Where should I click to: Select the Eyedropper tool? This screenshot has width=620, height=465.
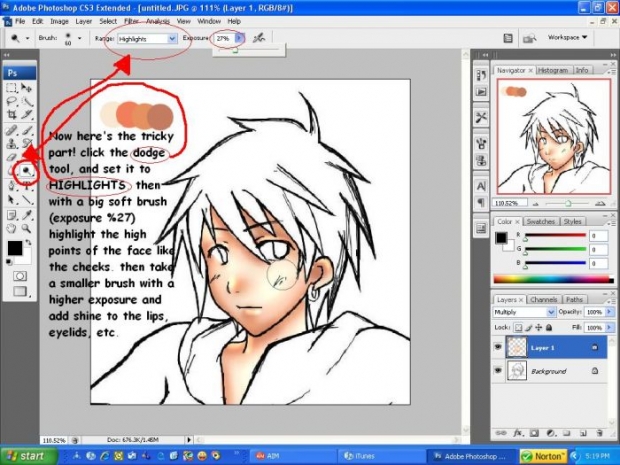pyautogui.click(x=26, y=215)
